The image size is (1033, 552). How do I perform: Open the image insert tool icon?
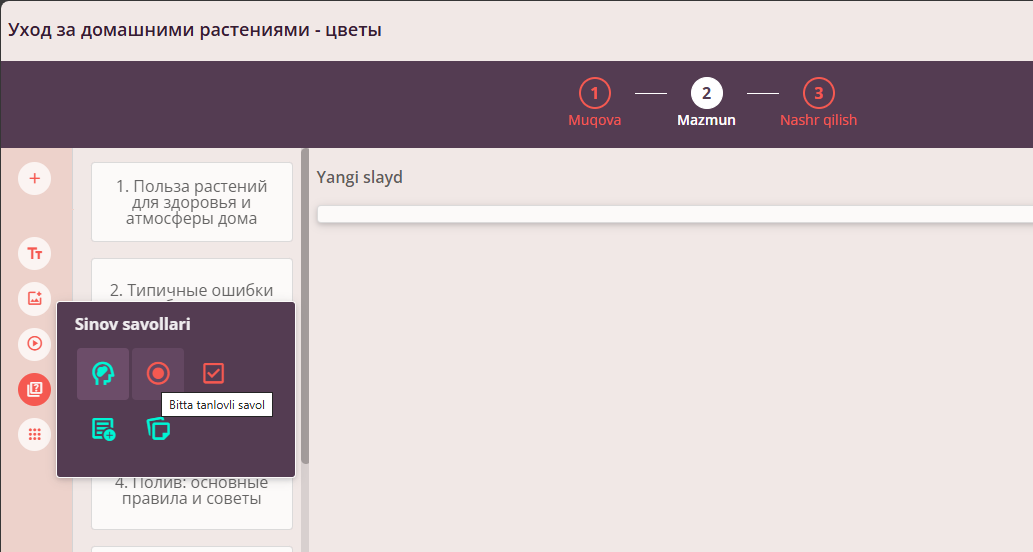pyautogui.click(x=34, y=298)
